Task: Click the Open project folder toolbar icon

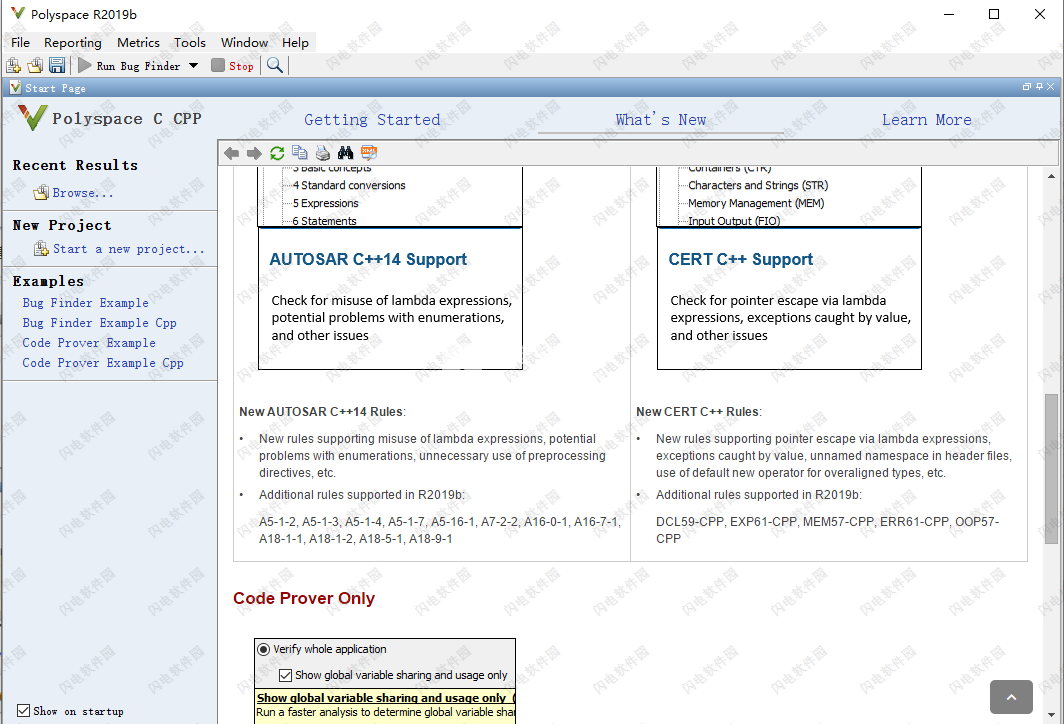Action: [35, 65]
